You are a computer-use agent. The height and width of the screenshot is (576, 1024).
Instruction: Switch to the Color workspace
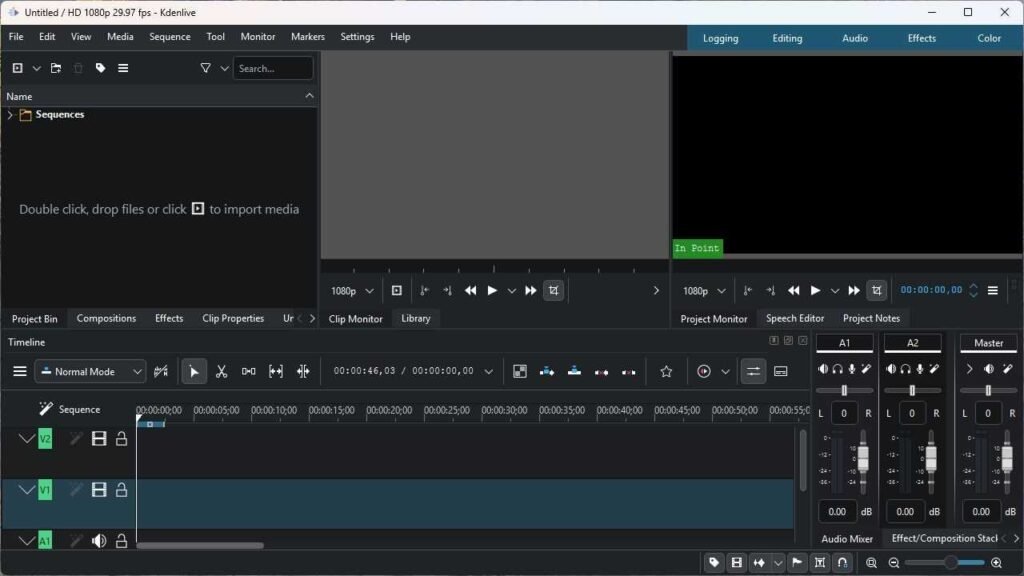988,38
